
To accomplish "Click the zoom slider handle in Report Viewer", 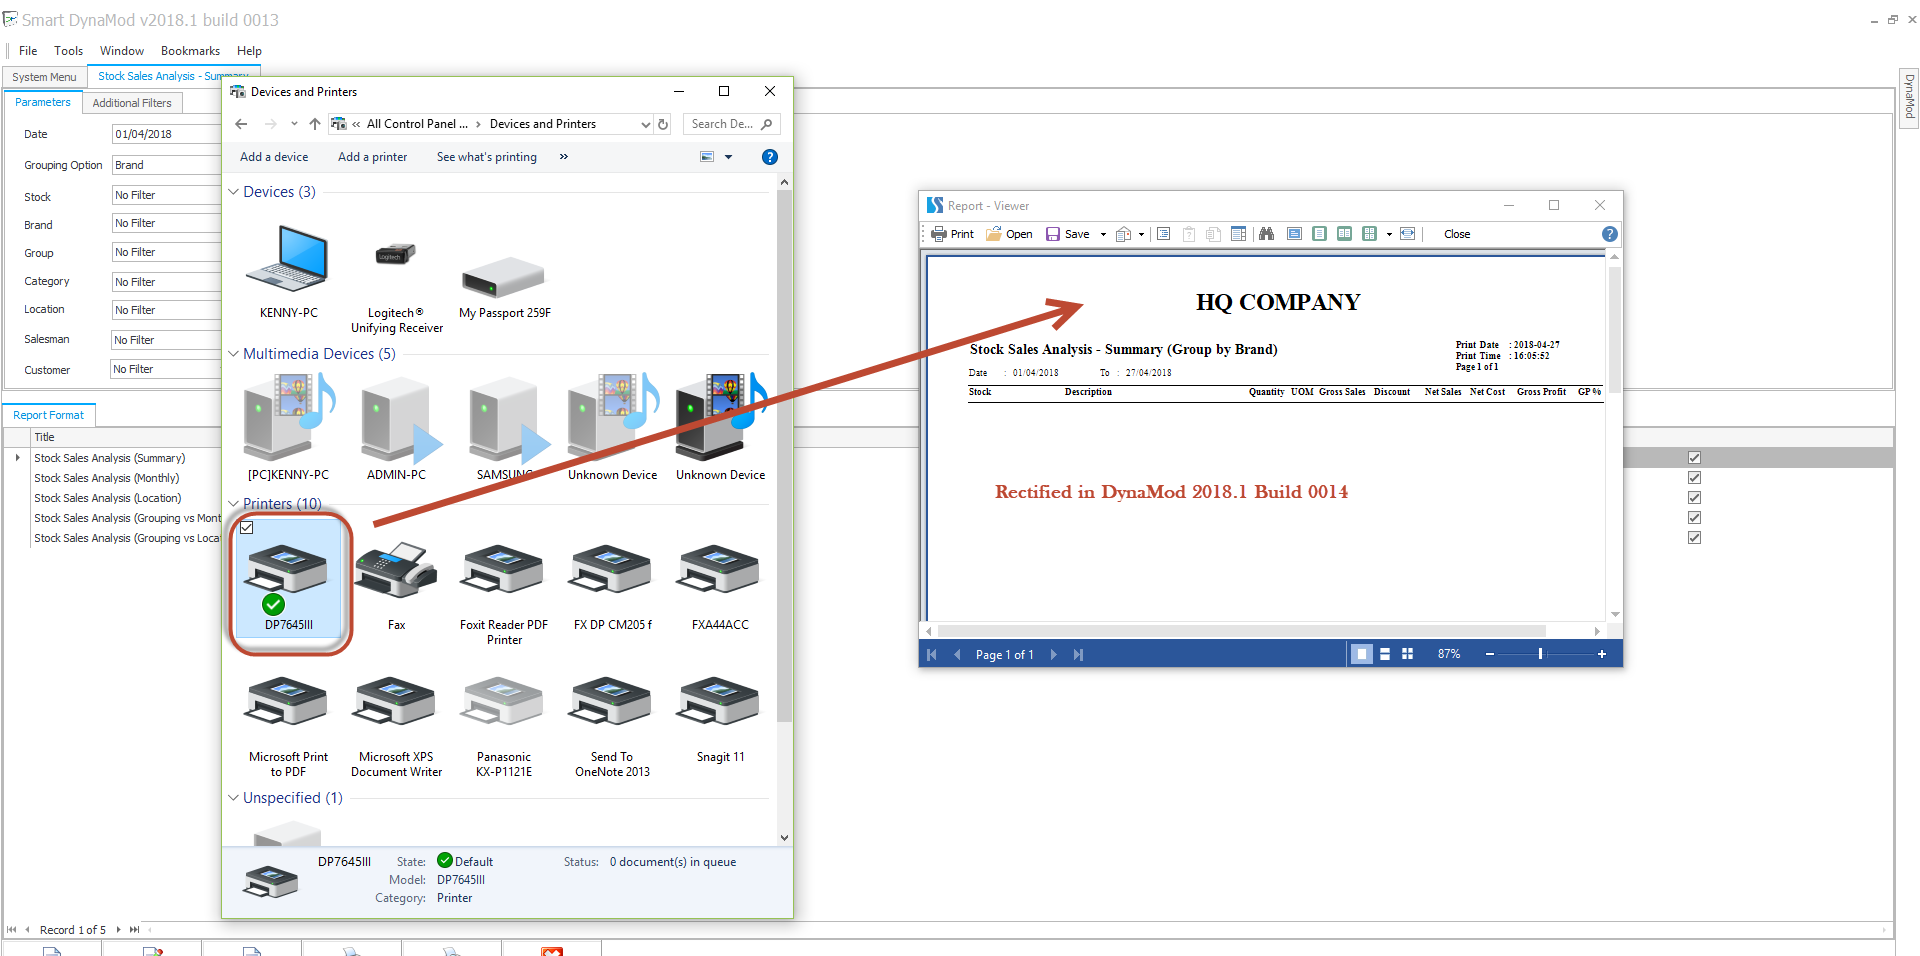I will pyautogui.click(x=1540, y=654).
